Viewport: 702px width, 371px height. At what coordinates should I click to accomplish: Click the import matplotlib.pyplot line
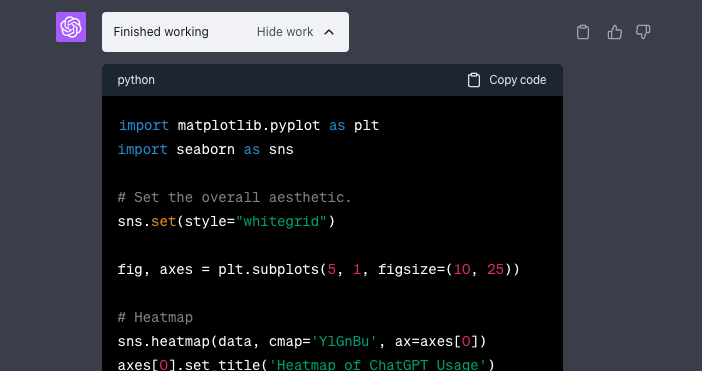tap(248, 126)
